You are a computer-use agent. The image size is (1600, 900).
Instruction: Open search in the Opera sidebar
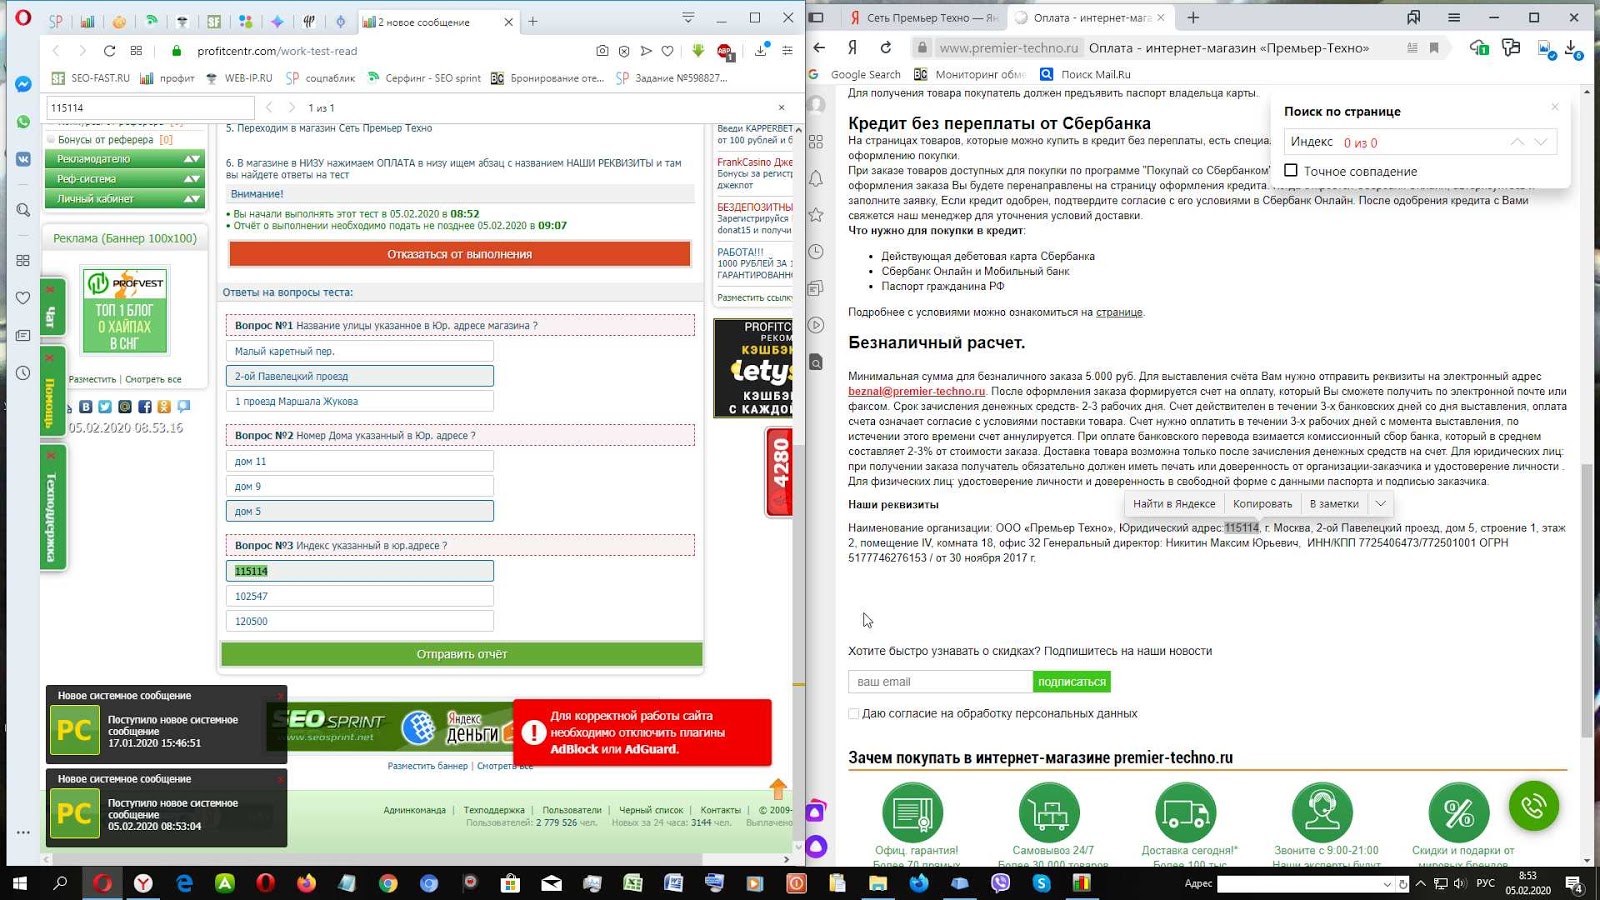click(23, 210)
